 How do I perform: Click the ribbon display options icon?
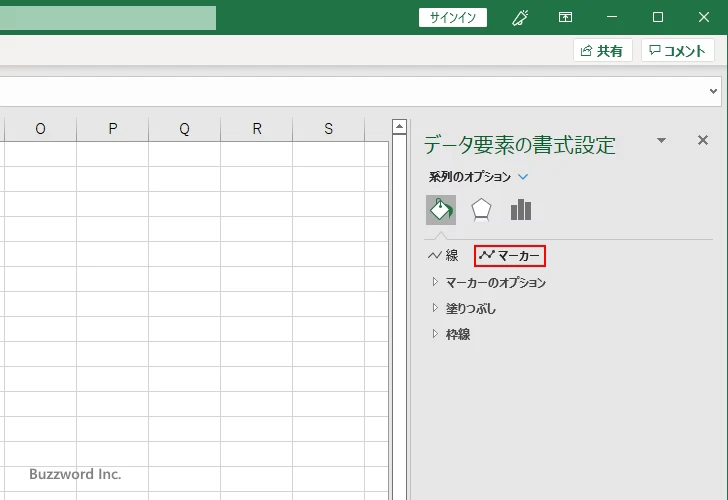566,17
